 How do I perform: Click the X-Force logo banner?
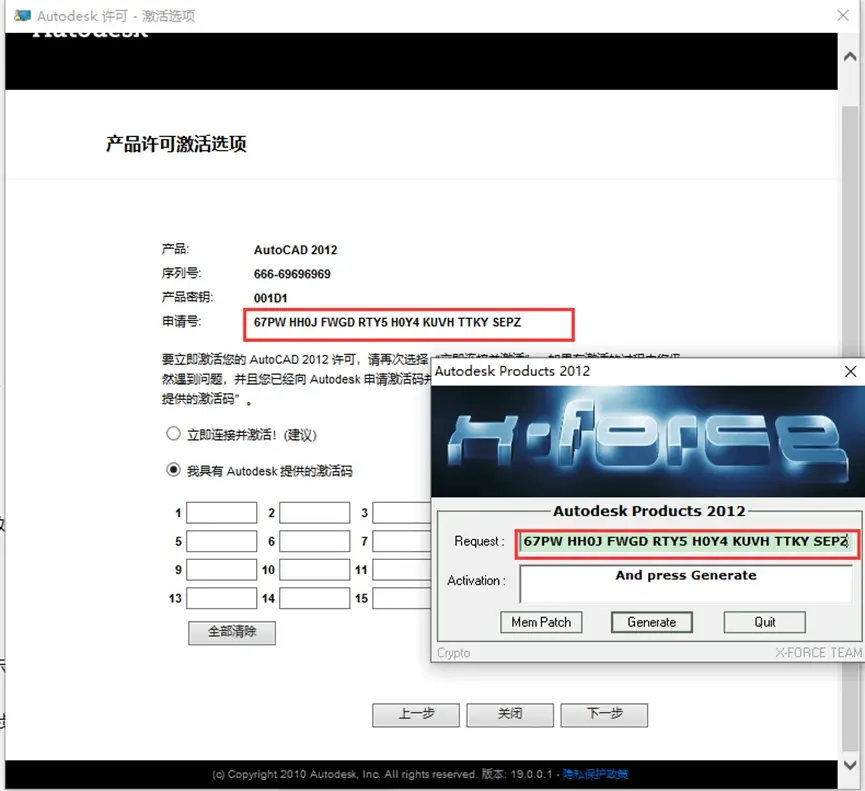(x=648, y=441)
